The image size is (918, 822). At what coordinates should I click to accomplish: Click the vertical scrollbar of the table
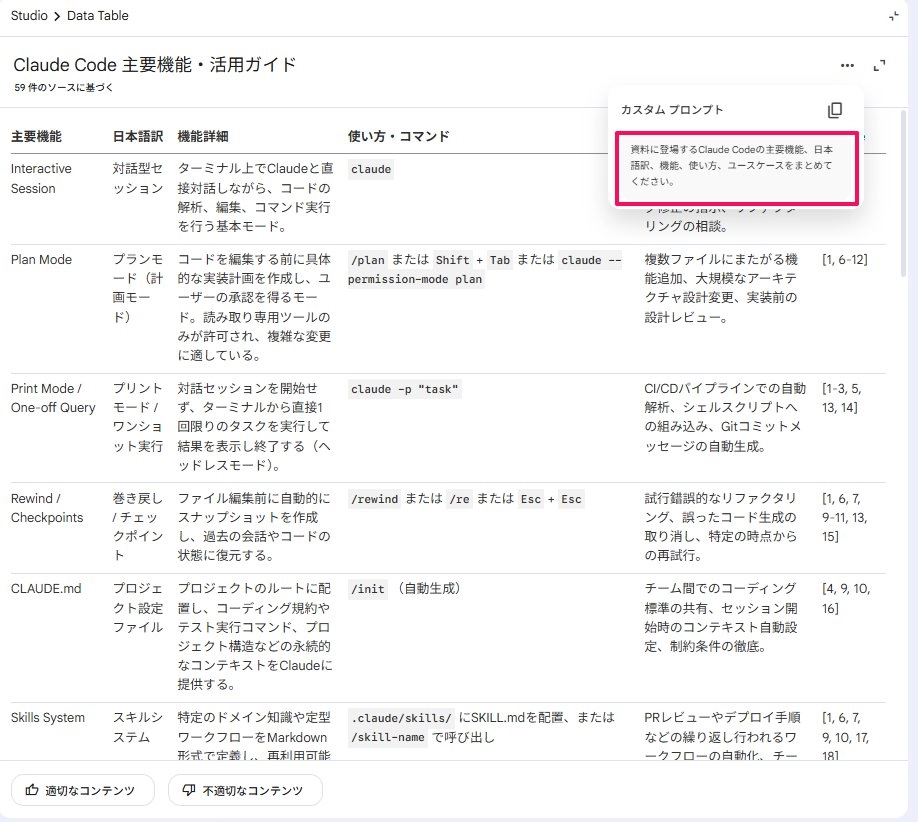point(903,193)
